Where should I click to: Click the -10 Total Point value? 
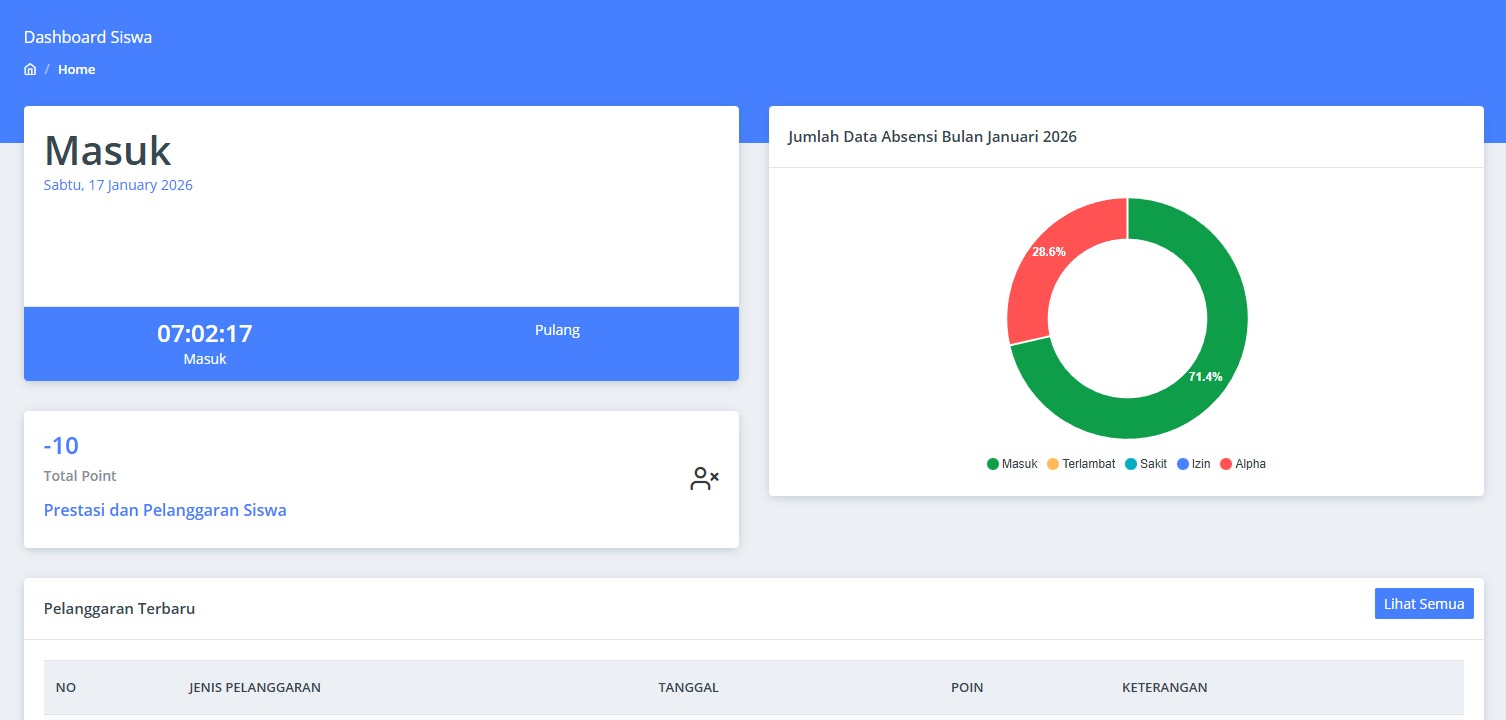click(61, 446)
